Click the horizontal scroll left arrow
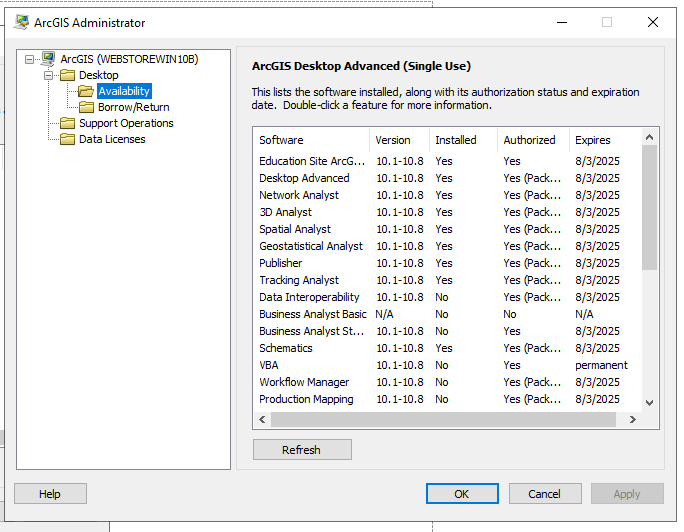The height and width of the screenshot is (532, 684). pyautogui.click(x=262, y=419)
